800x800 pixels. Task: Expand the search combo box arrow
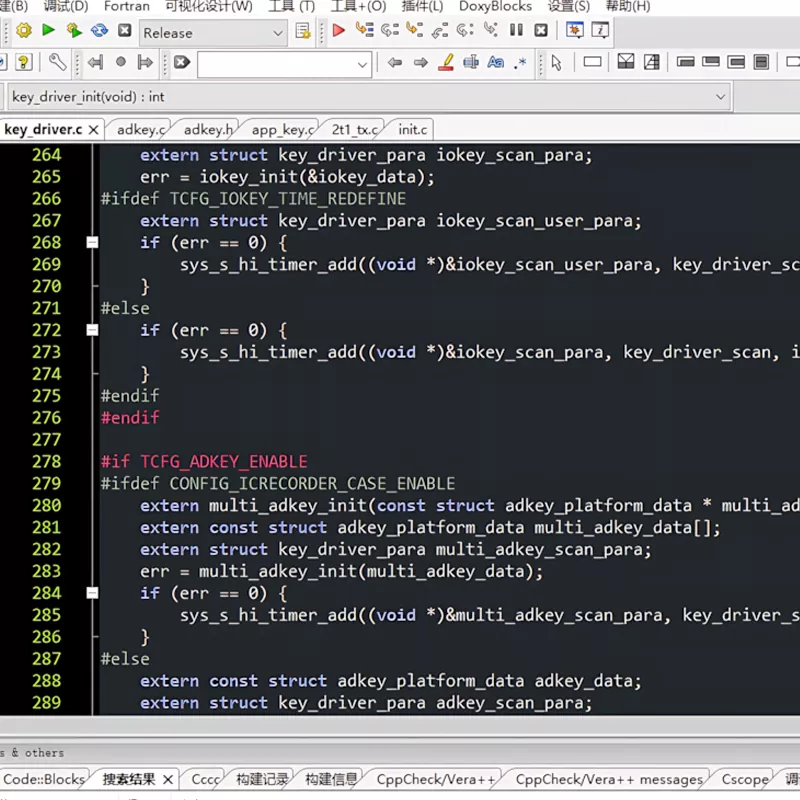point(362,65)
